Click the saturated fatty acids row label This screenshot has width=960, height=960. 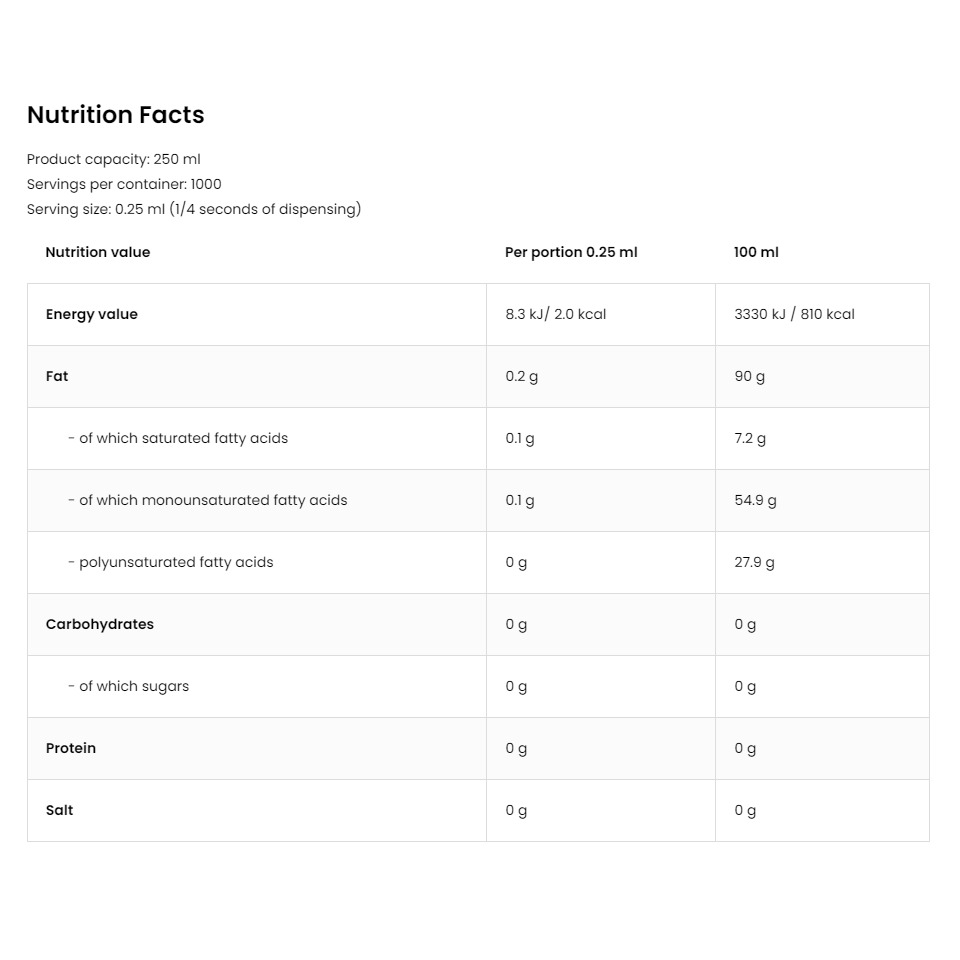click(x=178, y=438)
